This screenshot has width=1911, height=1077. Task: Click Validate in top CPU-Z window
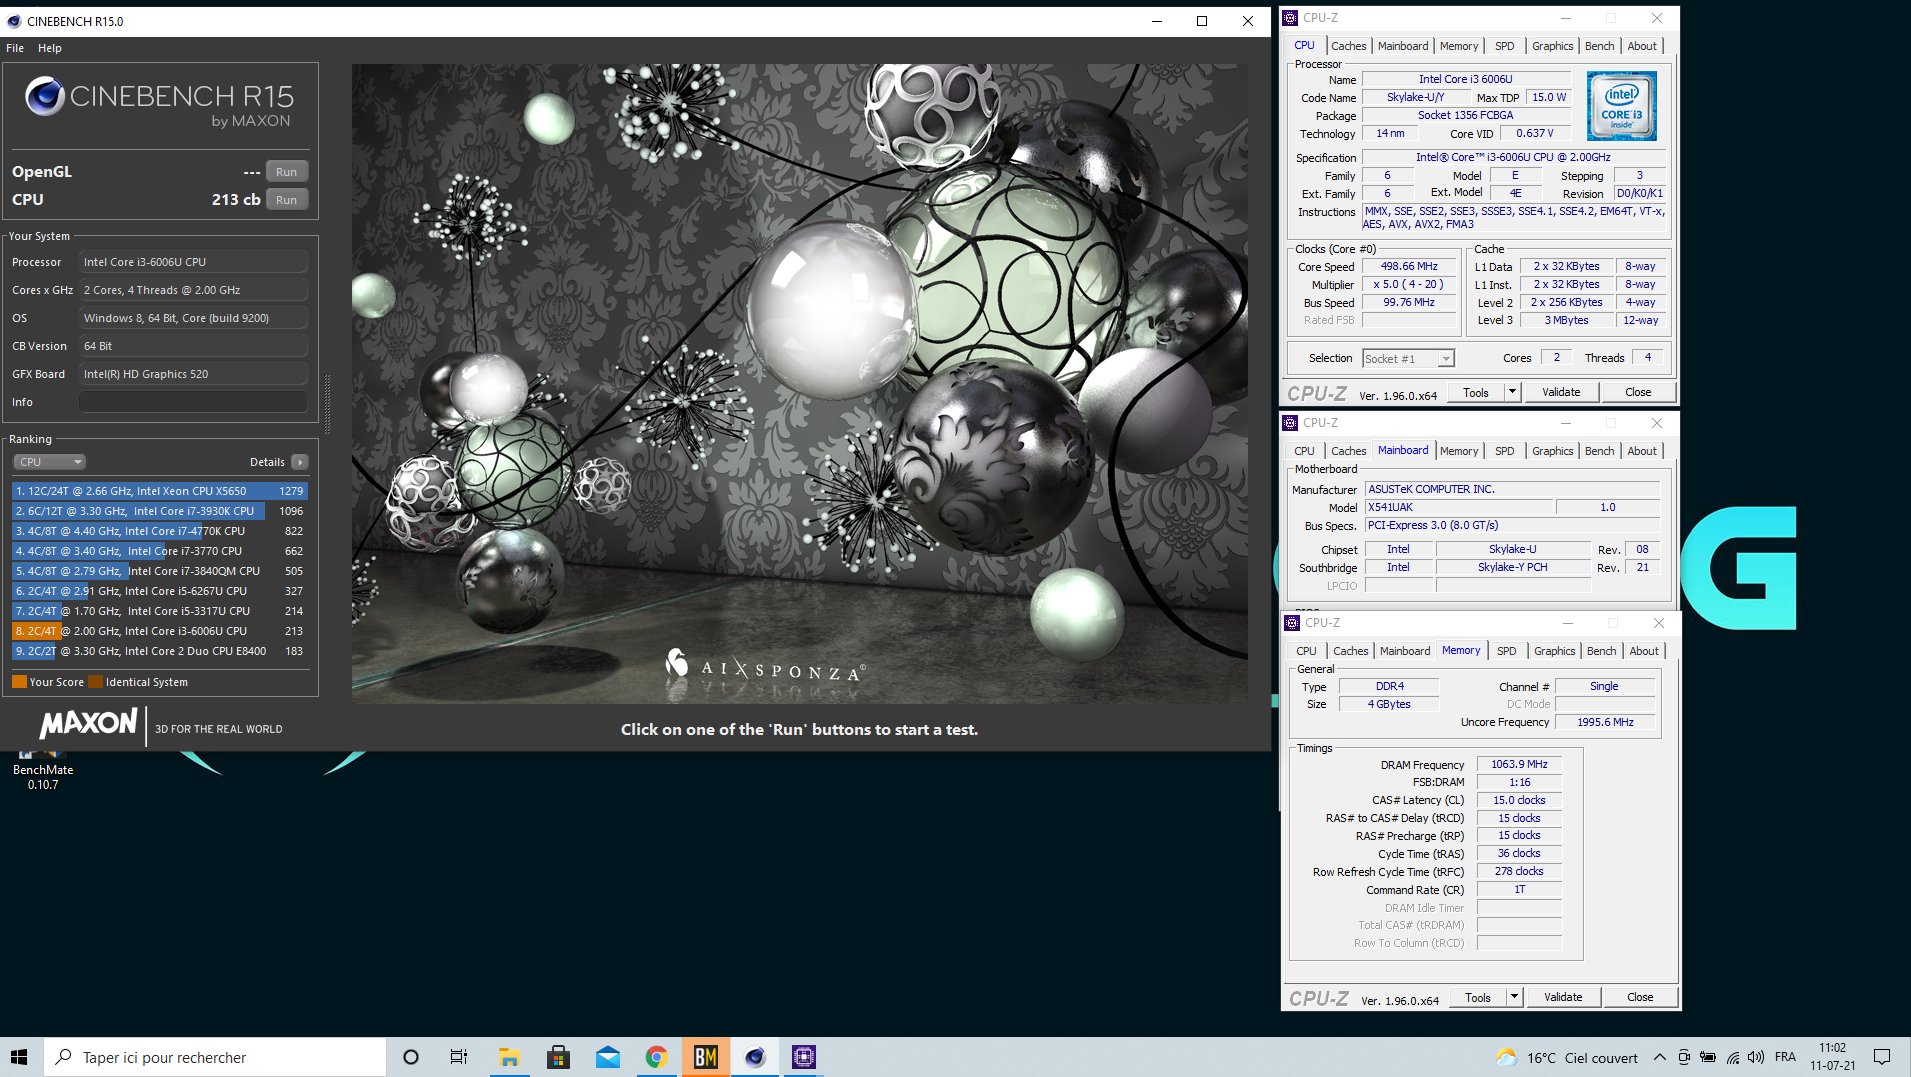(x=1561, y=393)
